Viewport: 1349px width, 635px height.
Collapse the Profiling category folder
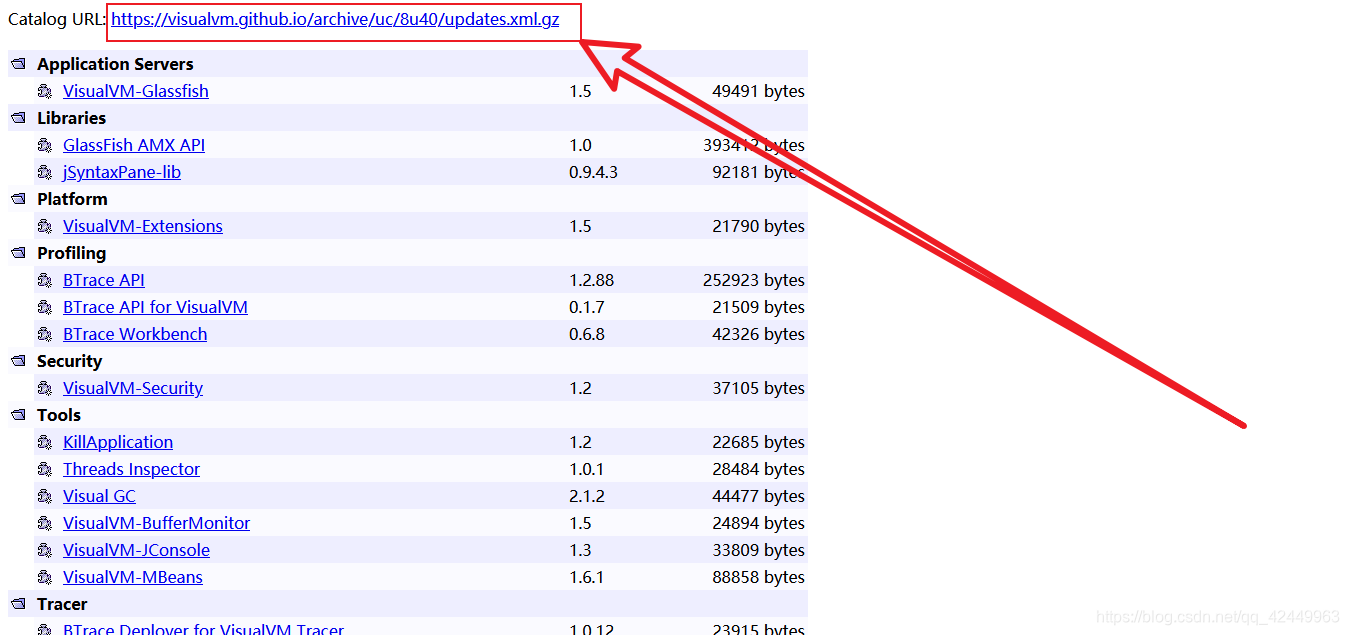tap(18, 253)
